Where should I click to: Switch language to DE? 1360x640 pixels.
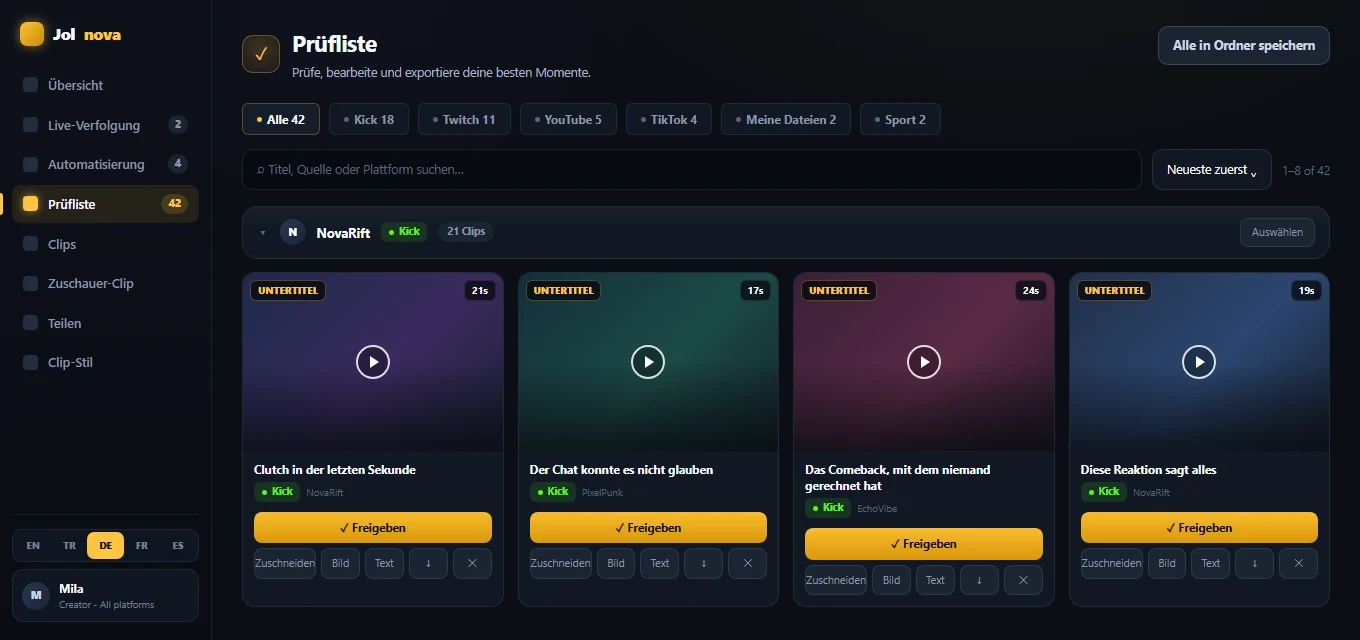tap(105, 545)
